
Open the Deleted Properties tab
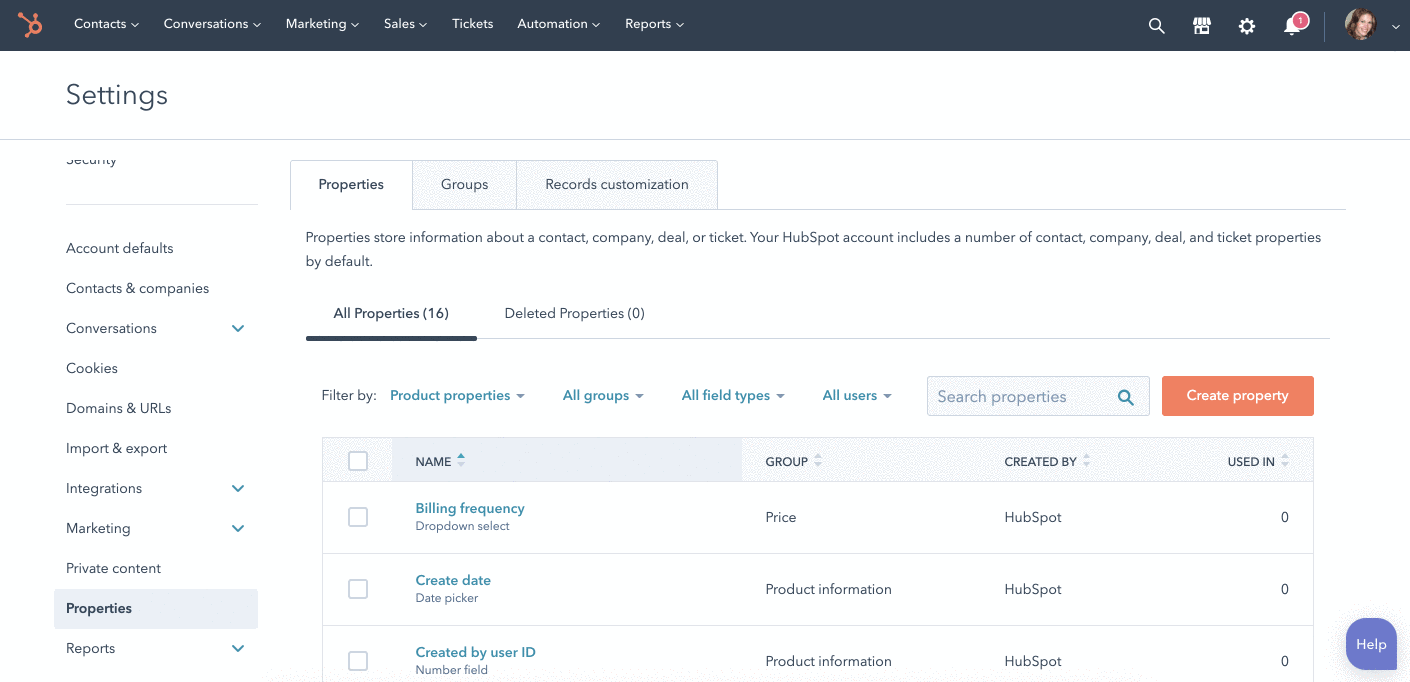pyautogui.click(x=574, y=314)
